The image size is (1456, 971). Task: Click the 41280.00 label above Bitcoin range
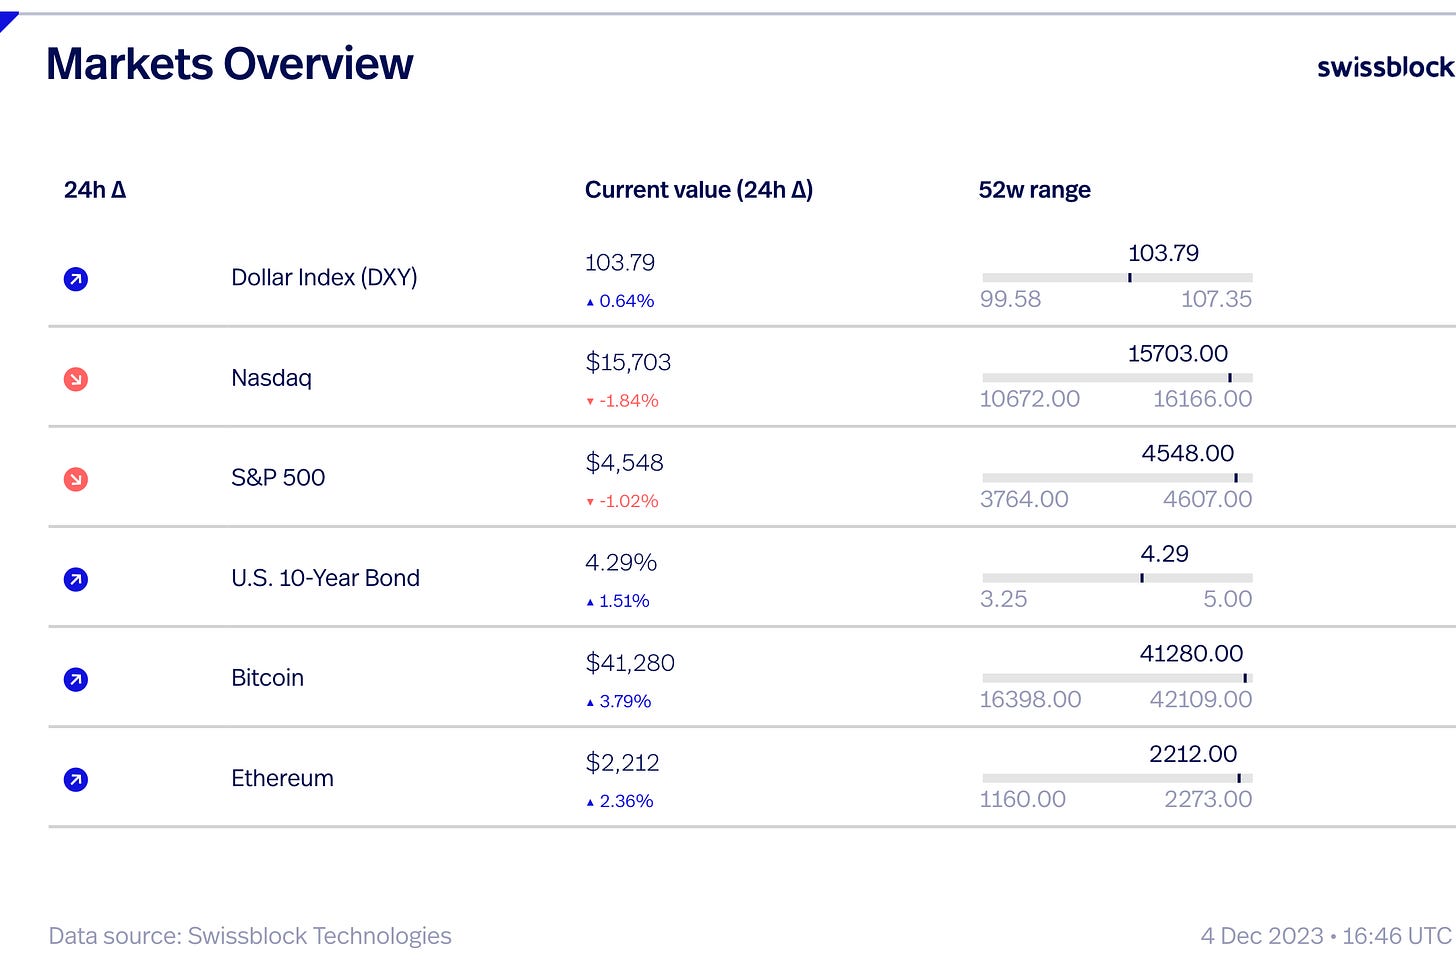pyautogui.click(x=1192, y=654)
